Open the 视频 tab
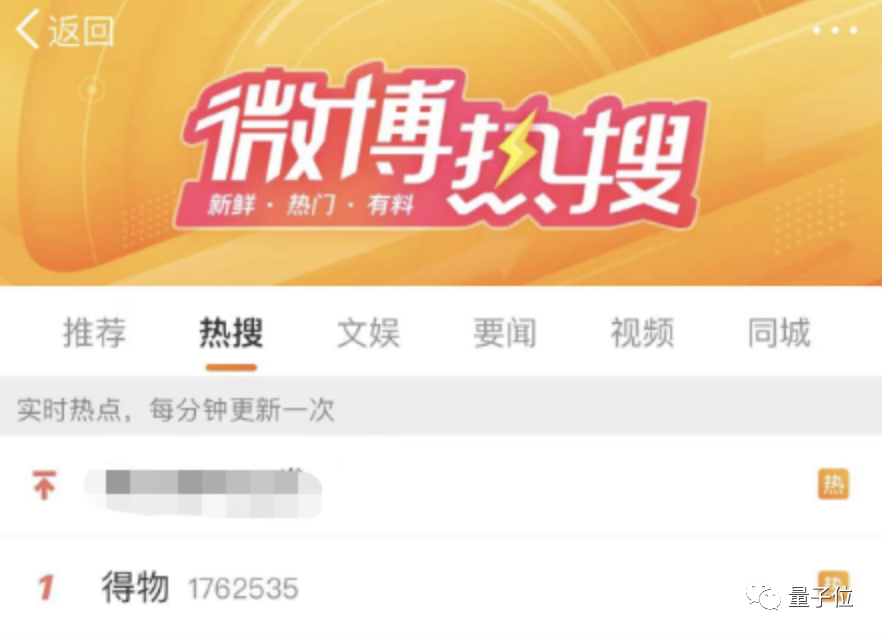 [x=642, y=332]
